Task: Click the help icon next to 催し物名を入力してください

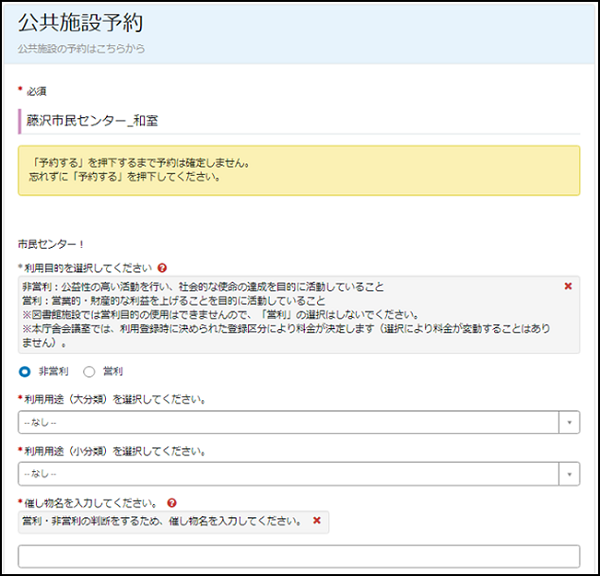Action: 172,503
